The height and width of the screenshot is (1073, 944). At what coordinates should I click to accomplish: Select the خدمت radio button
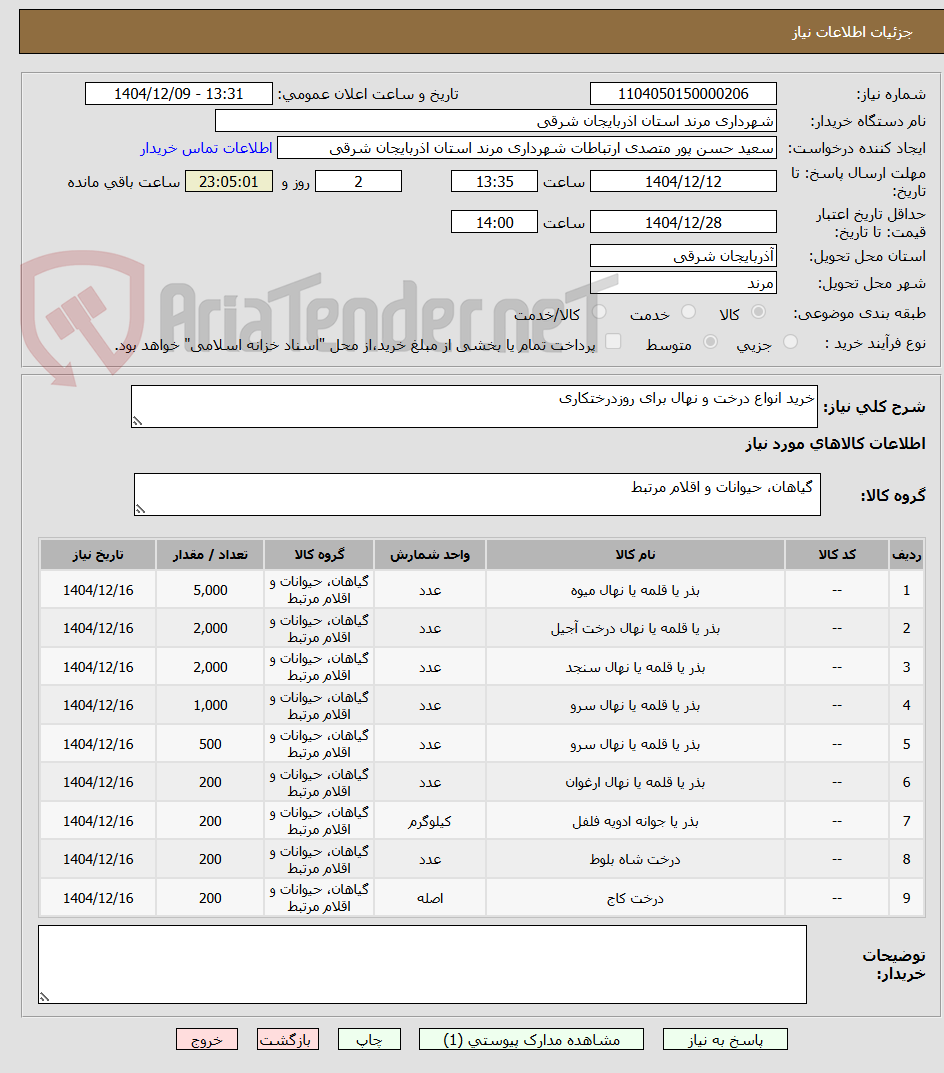click(x=689, y=312)
